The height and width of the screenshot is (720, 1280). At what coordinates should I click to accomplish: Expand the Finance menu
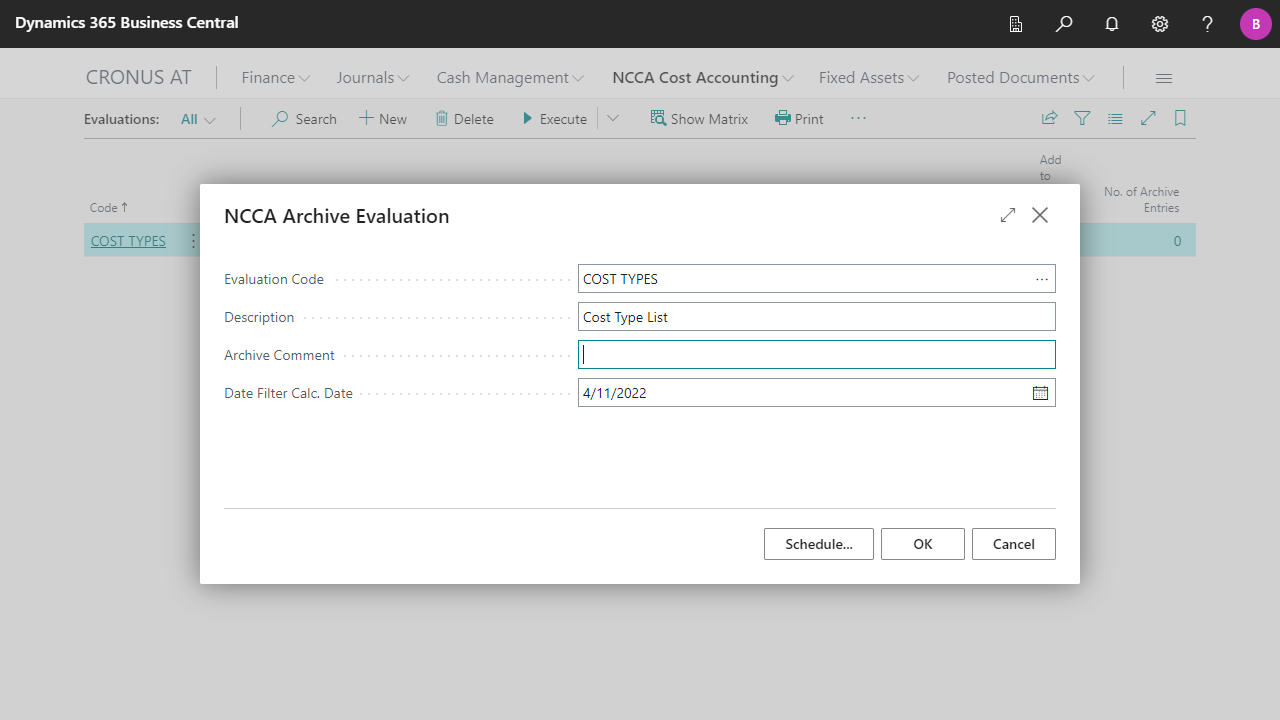pyautogui.click(x=275, y=77)
